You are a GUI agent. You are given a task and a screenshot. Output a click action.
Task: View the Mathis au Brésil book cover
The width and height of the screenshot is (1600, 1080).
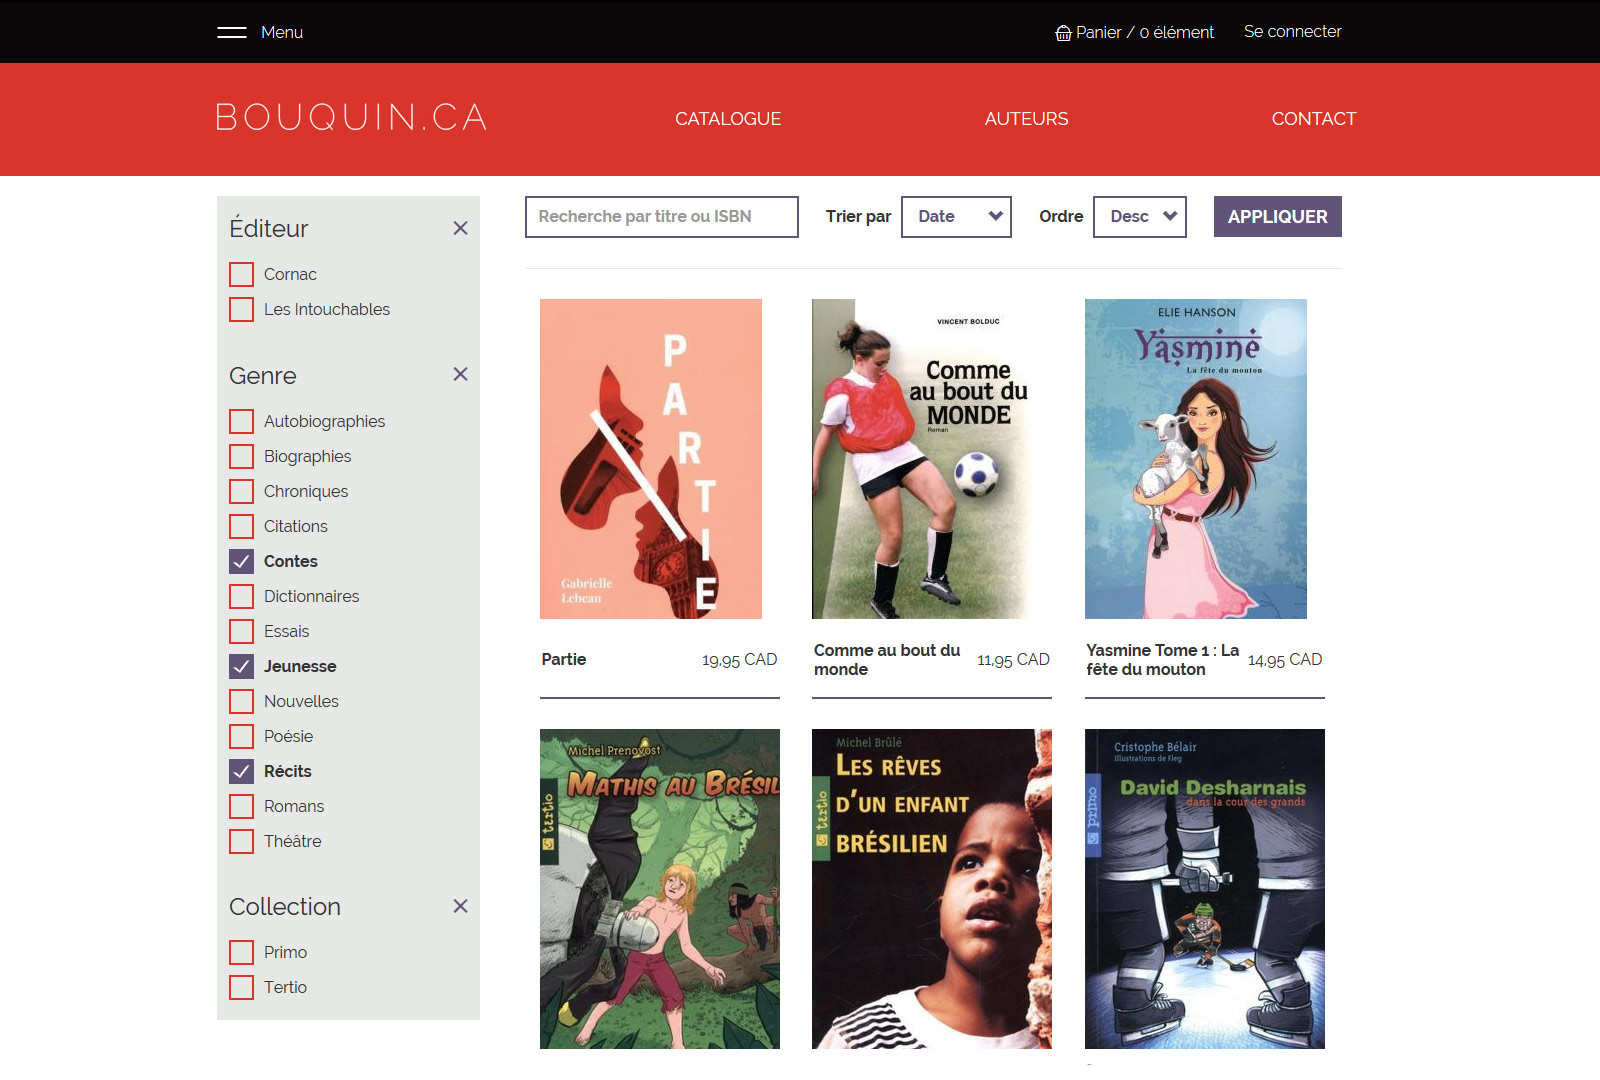click(660, 889)
